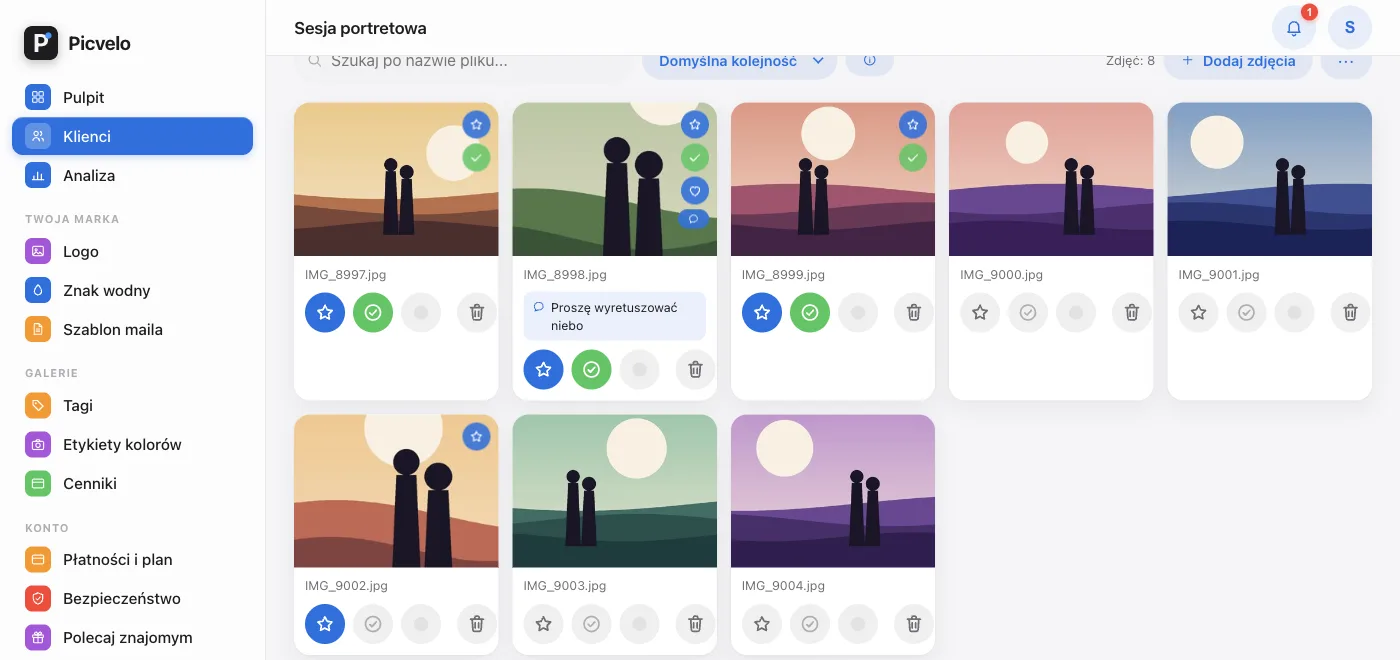The image size is (1400, 660).
Task: Open Płatności i plan page
Action: click(132, 560)
